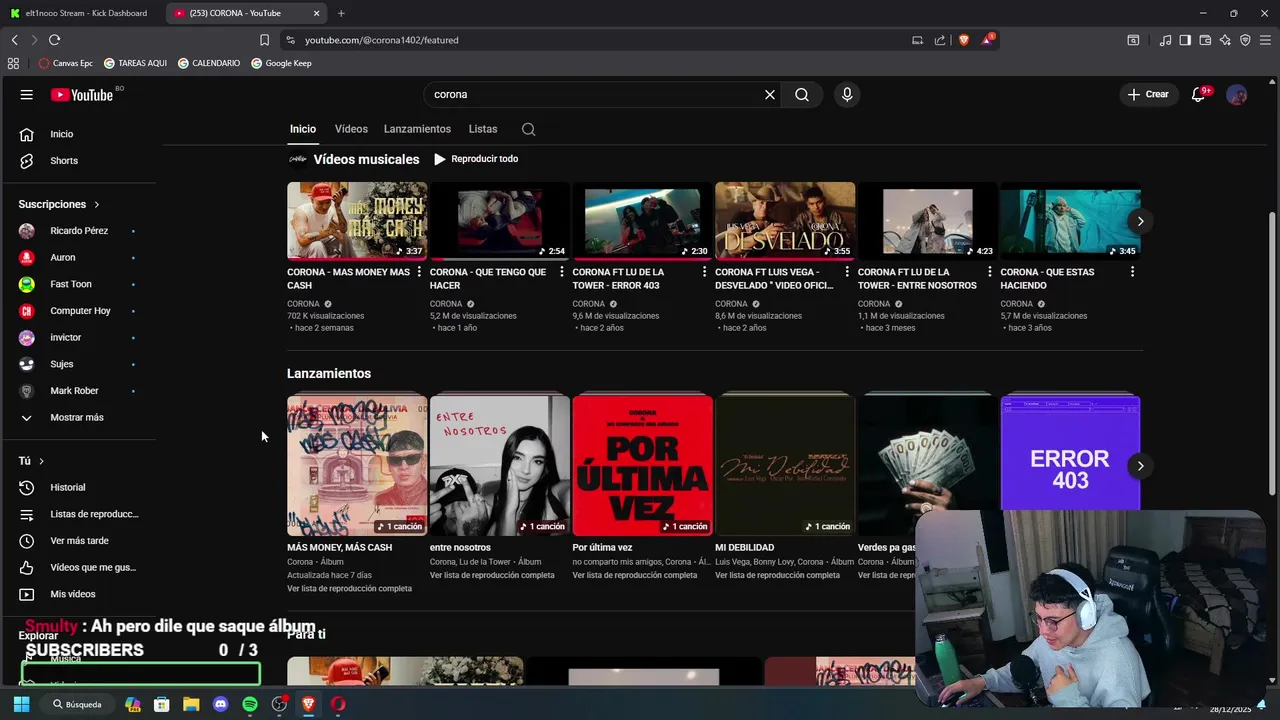Open Discord from the taskbar
Viewport: 1280px width, 720px height.
[x=220, y=704]
